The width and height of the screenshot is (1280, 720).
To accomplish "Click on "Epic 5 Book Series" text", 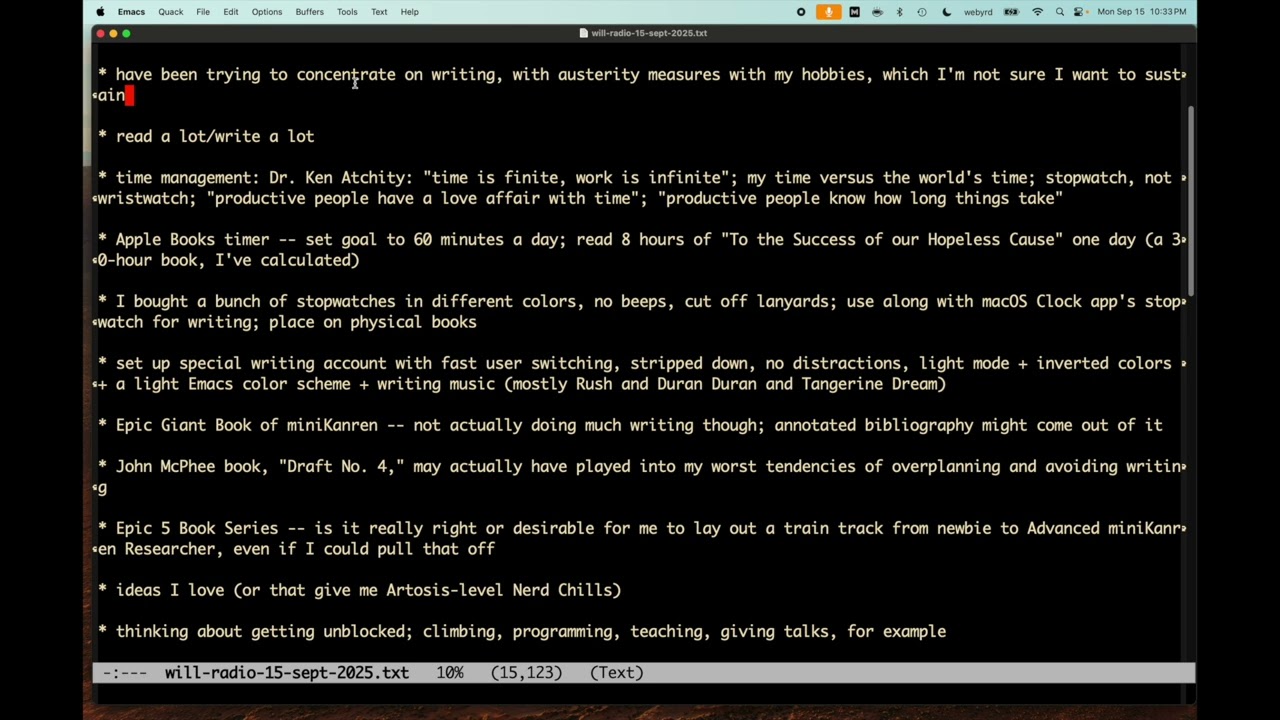I will pyautogui.click(x=197, y=529).
